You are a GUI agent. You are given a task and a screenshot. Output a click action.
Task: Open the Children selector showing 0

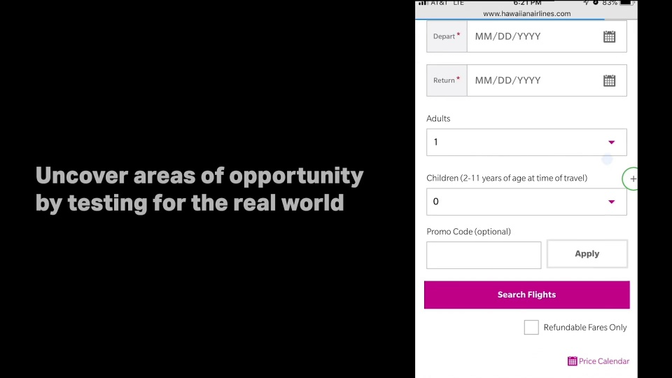(x=526, y=202)
